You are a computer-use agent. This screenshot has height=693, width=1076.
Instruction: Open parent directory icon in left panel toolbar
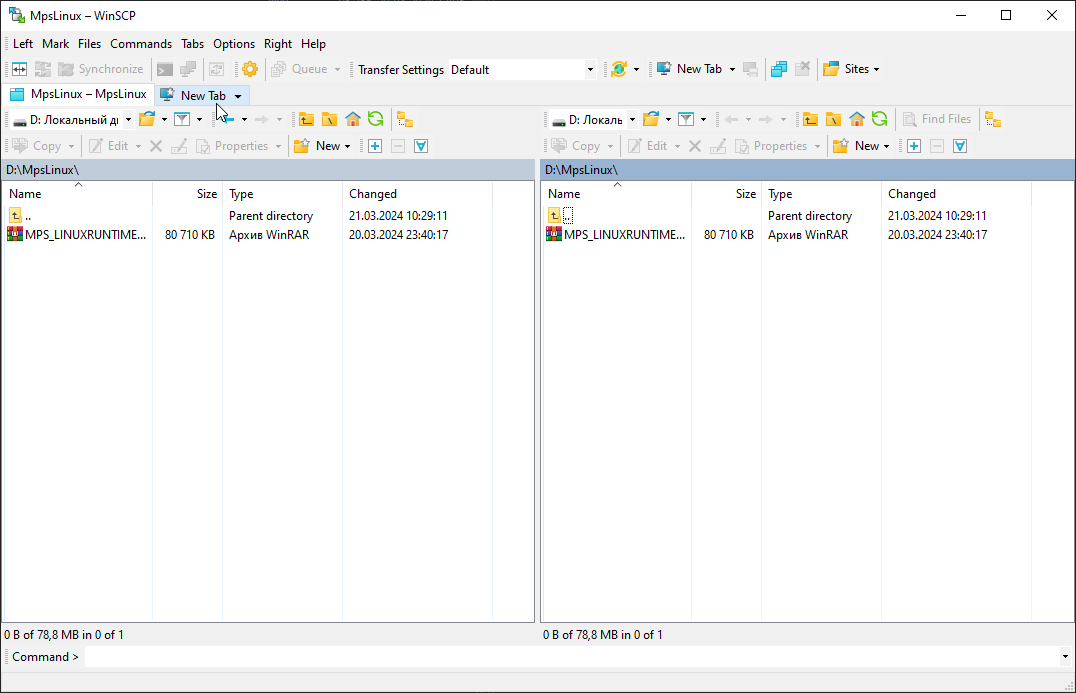(306, 119)
